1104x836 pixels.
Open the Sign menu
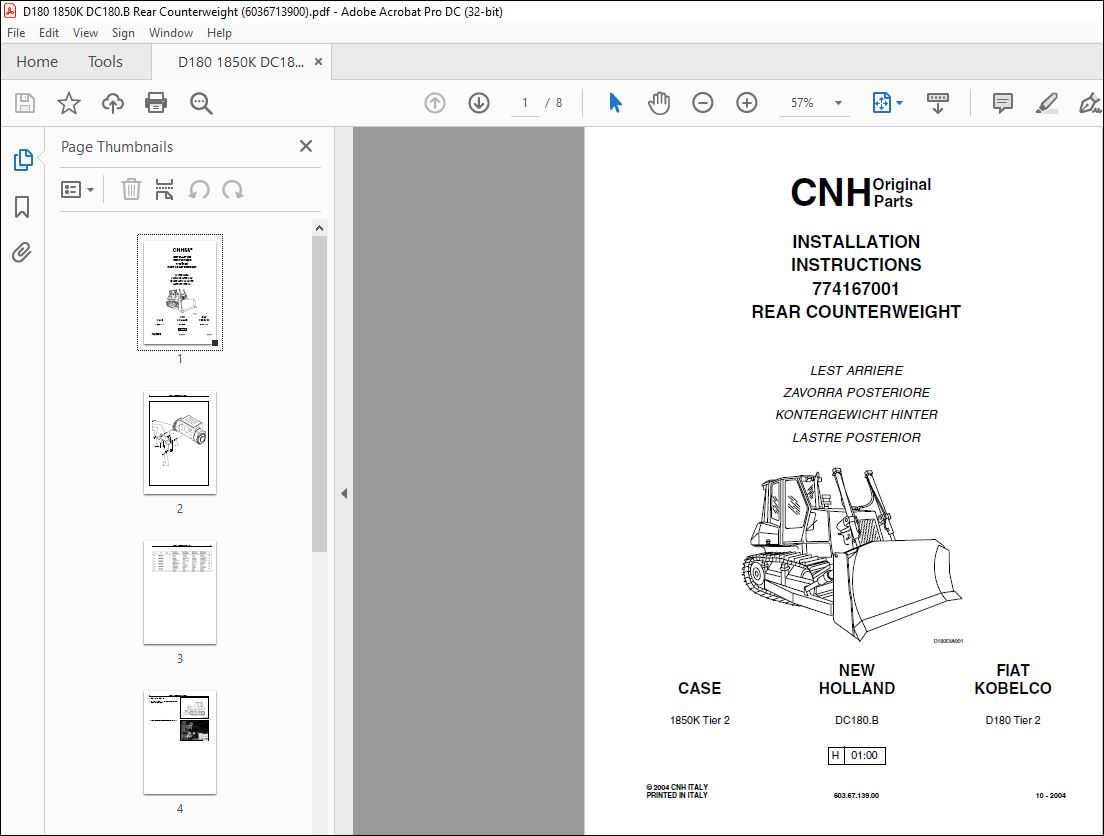pos(123,33)
